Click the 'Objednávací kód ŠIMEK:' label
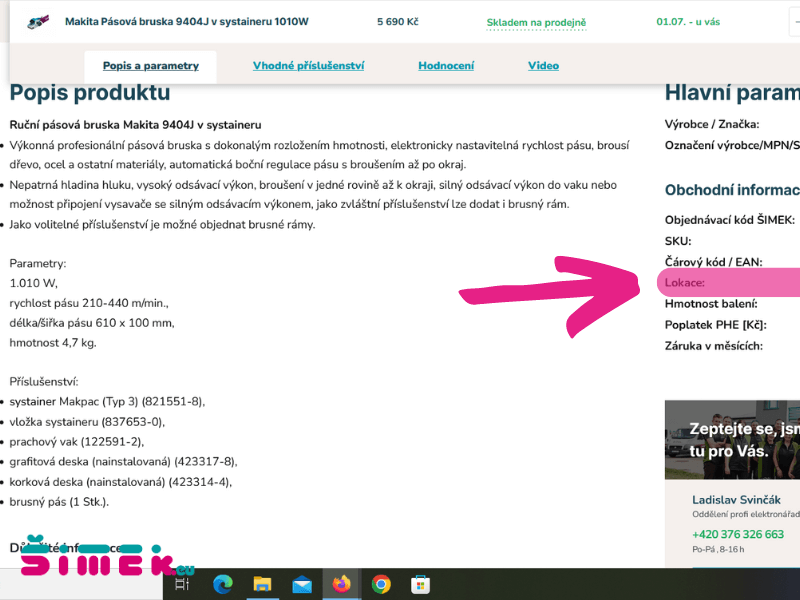Screen dimensions: 800x600 730,220
